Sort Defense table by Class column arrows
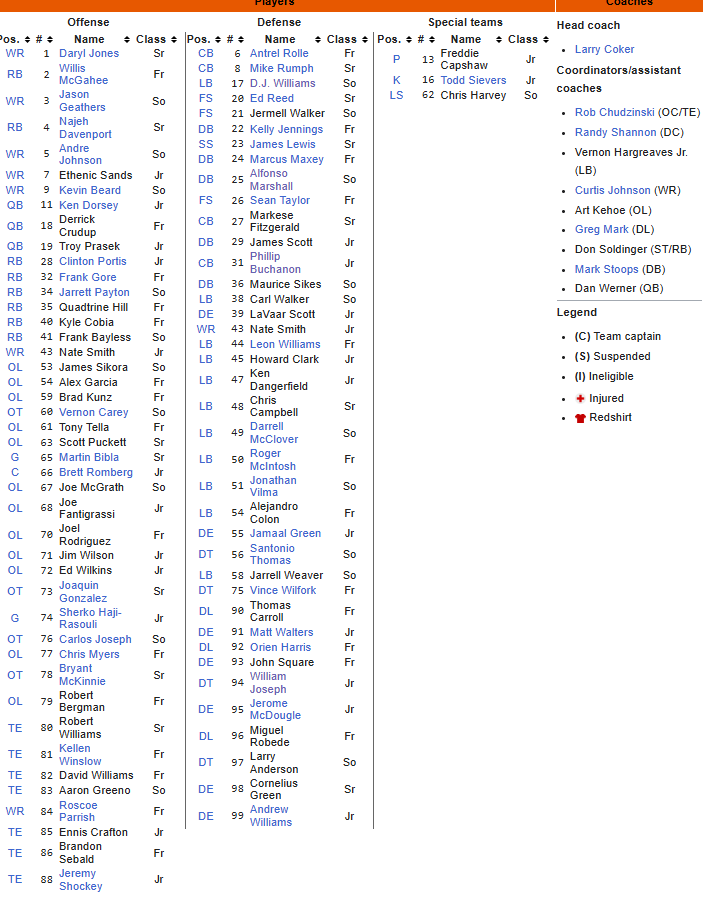 pos(364,39)
